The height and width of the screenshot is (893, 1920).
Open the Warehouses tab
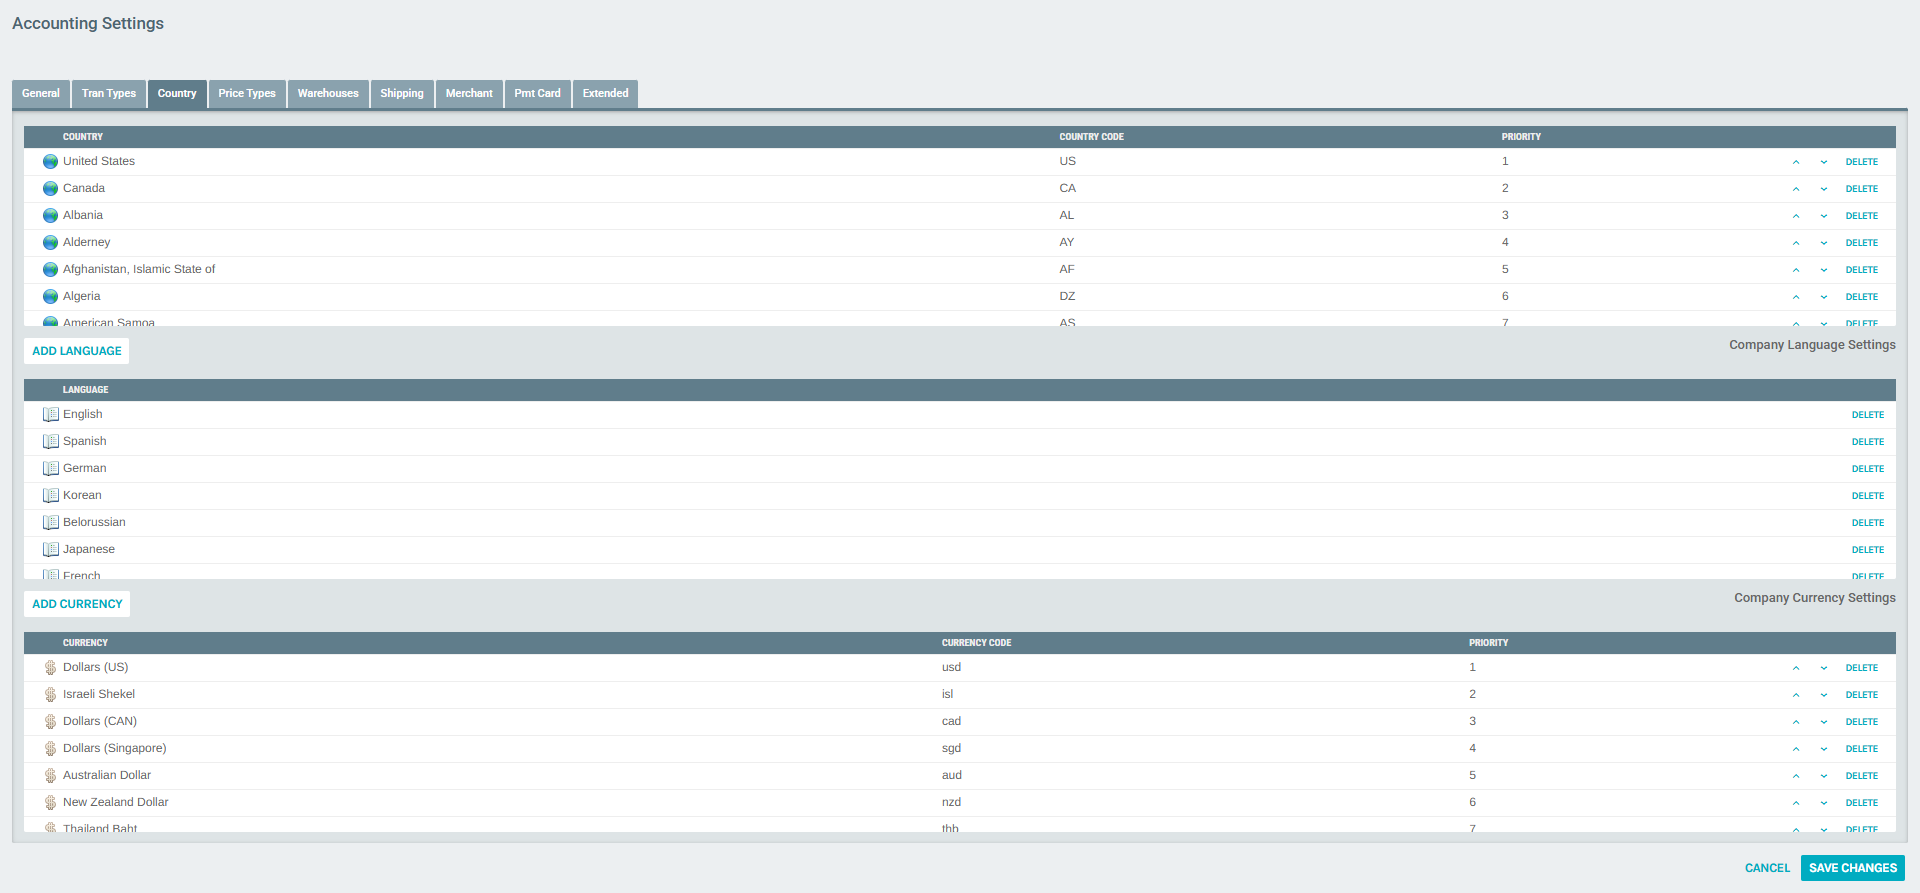click(x=328, y=94)
